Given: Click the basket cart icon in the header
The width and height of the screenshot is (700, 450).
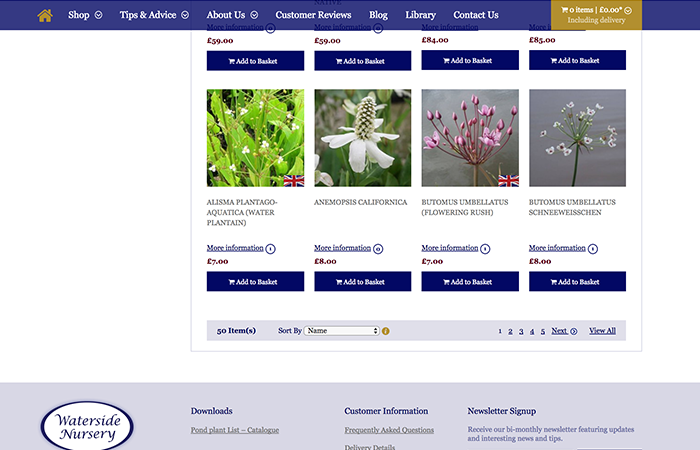Looking at the screenshot, I should click(x=564, y=10).
